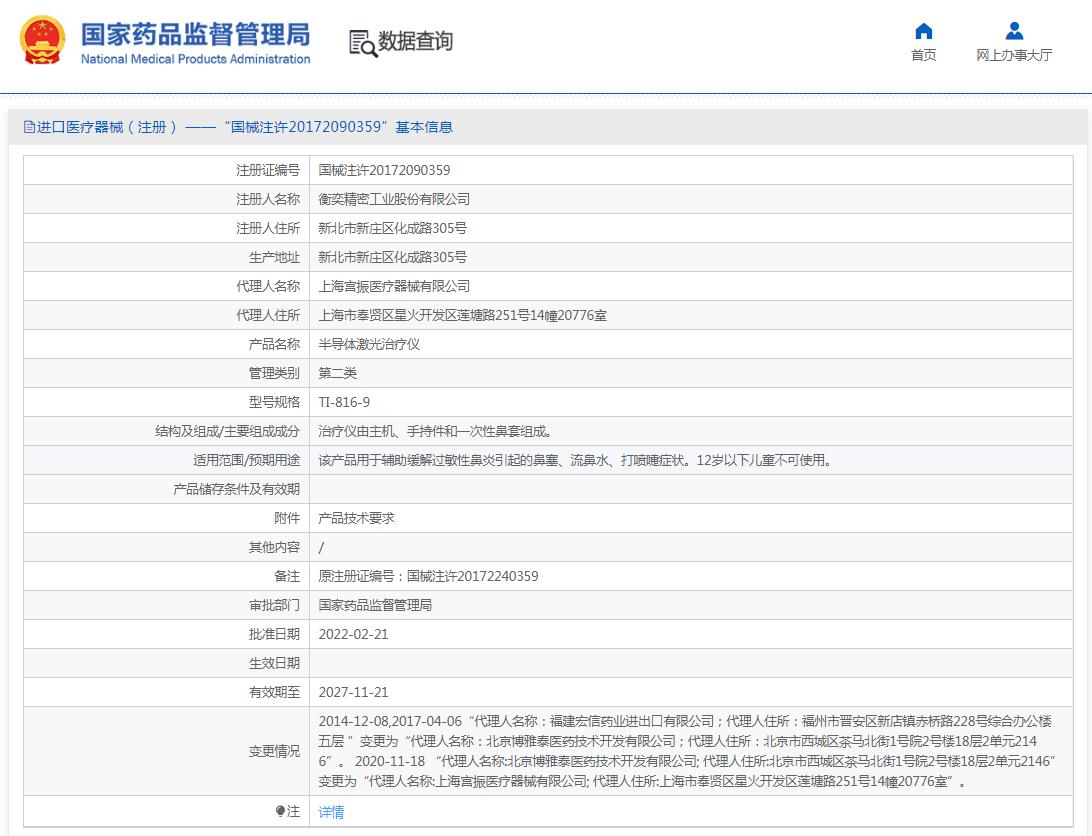Click the 第二类 management category value
Image resolution: width=1092 pixels, height=836 pixels.
tap(338, 373)
